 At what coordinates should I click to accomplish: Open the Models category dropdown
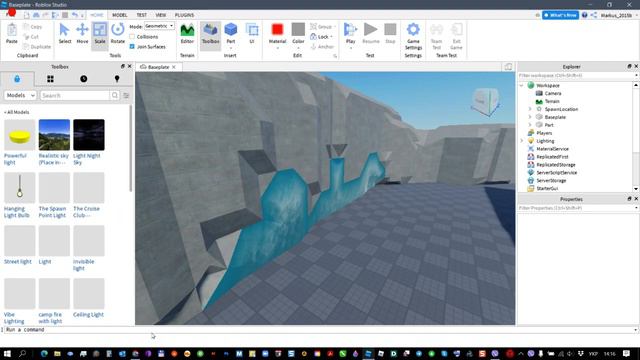20,95
